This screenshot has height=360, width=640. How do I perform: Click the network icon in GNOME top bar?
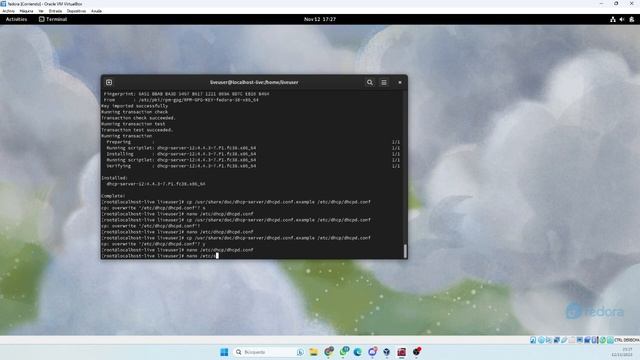[613, 19]
